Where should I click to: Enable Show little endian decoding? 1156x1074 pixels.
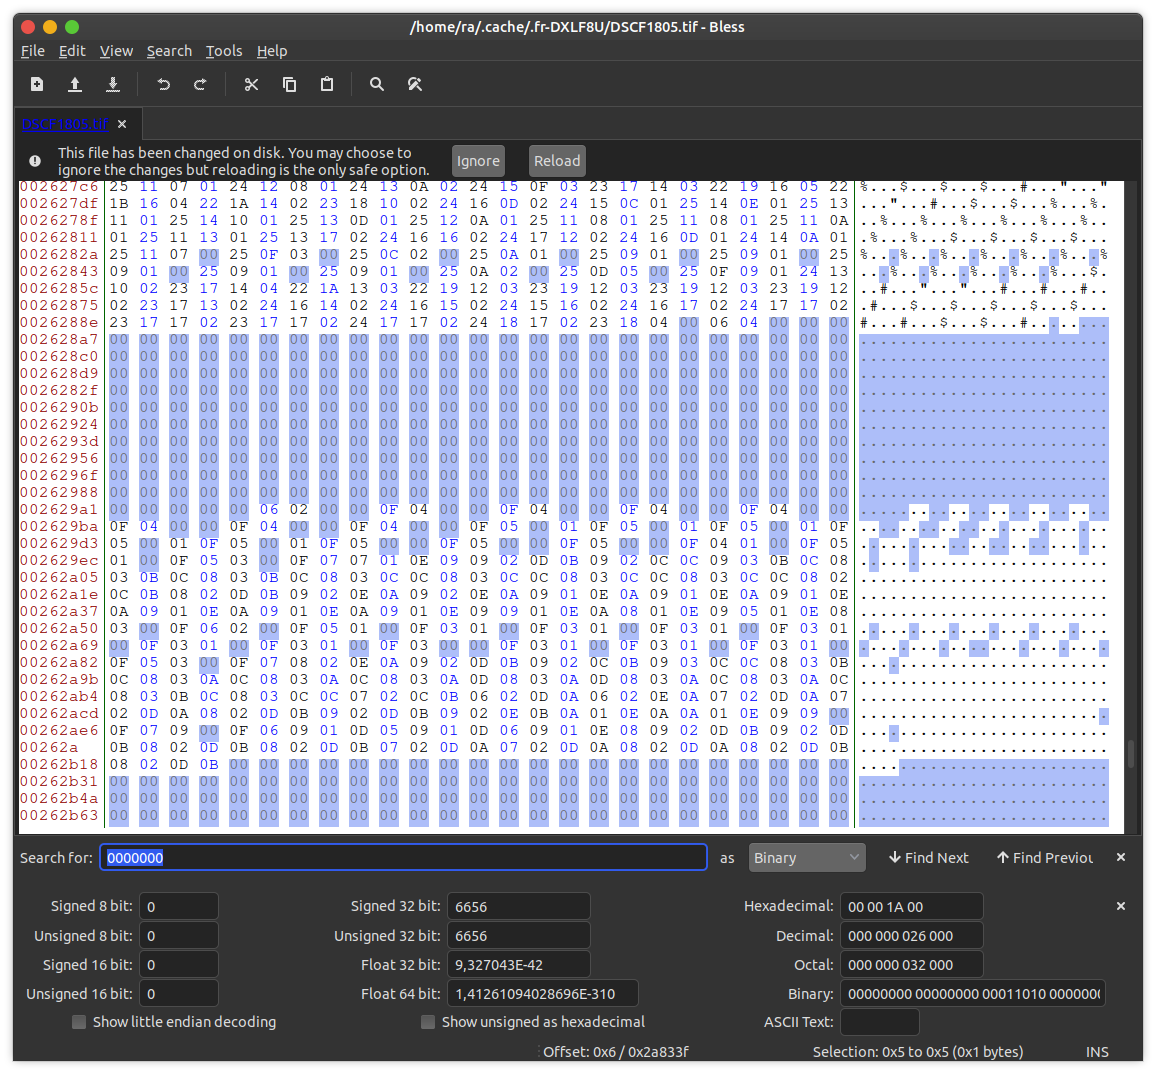tap(79, 1022)
